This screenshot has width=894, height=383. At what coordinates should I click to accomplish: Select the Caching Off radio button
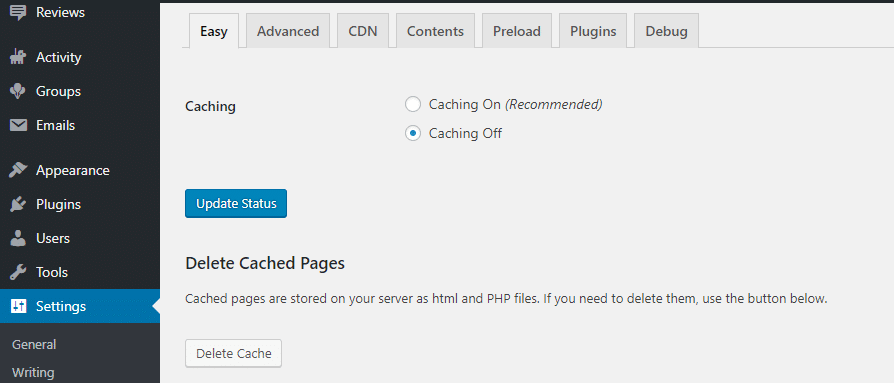click(413, 133)
